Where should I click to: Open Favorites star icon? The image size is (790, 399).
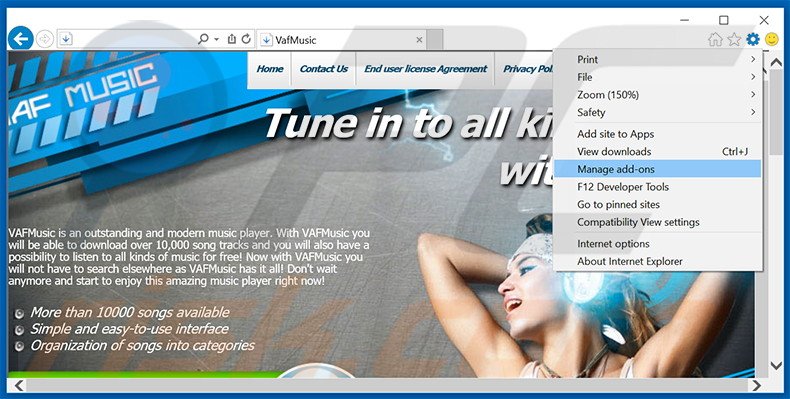tap(734, 39)
